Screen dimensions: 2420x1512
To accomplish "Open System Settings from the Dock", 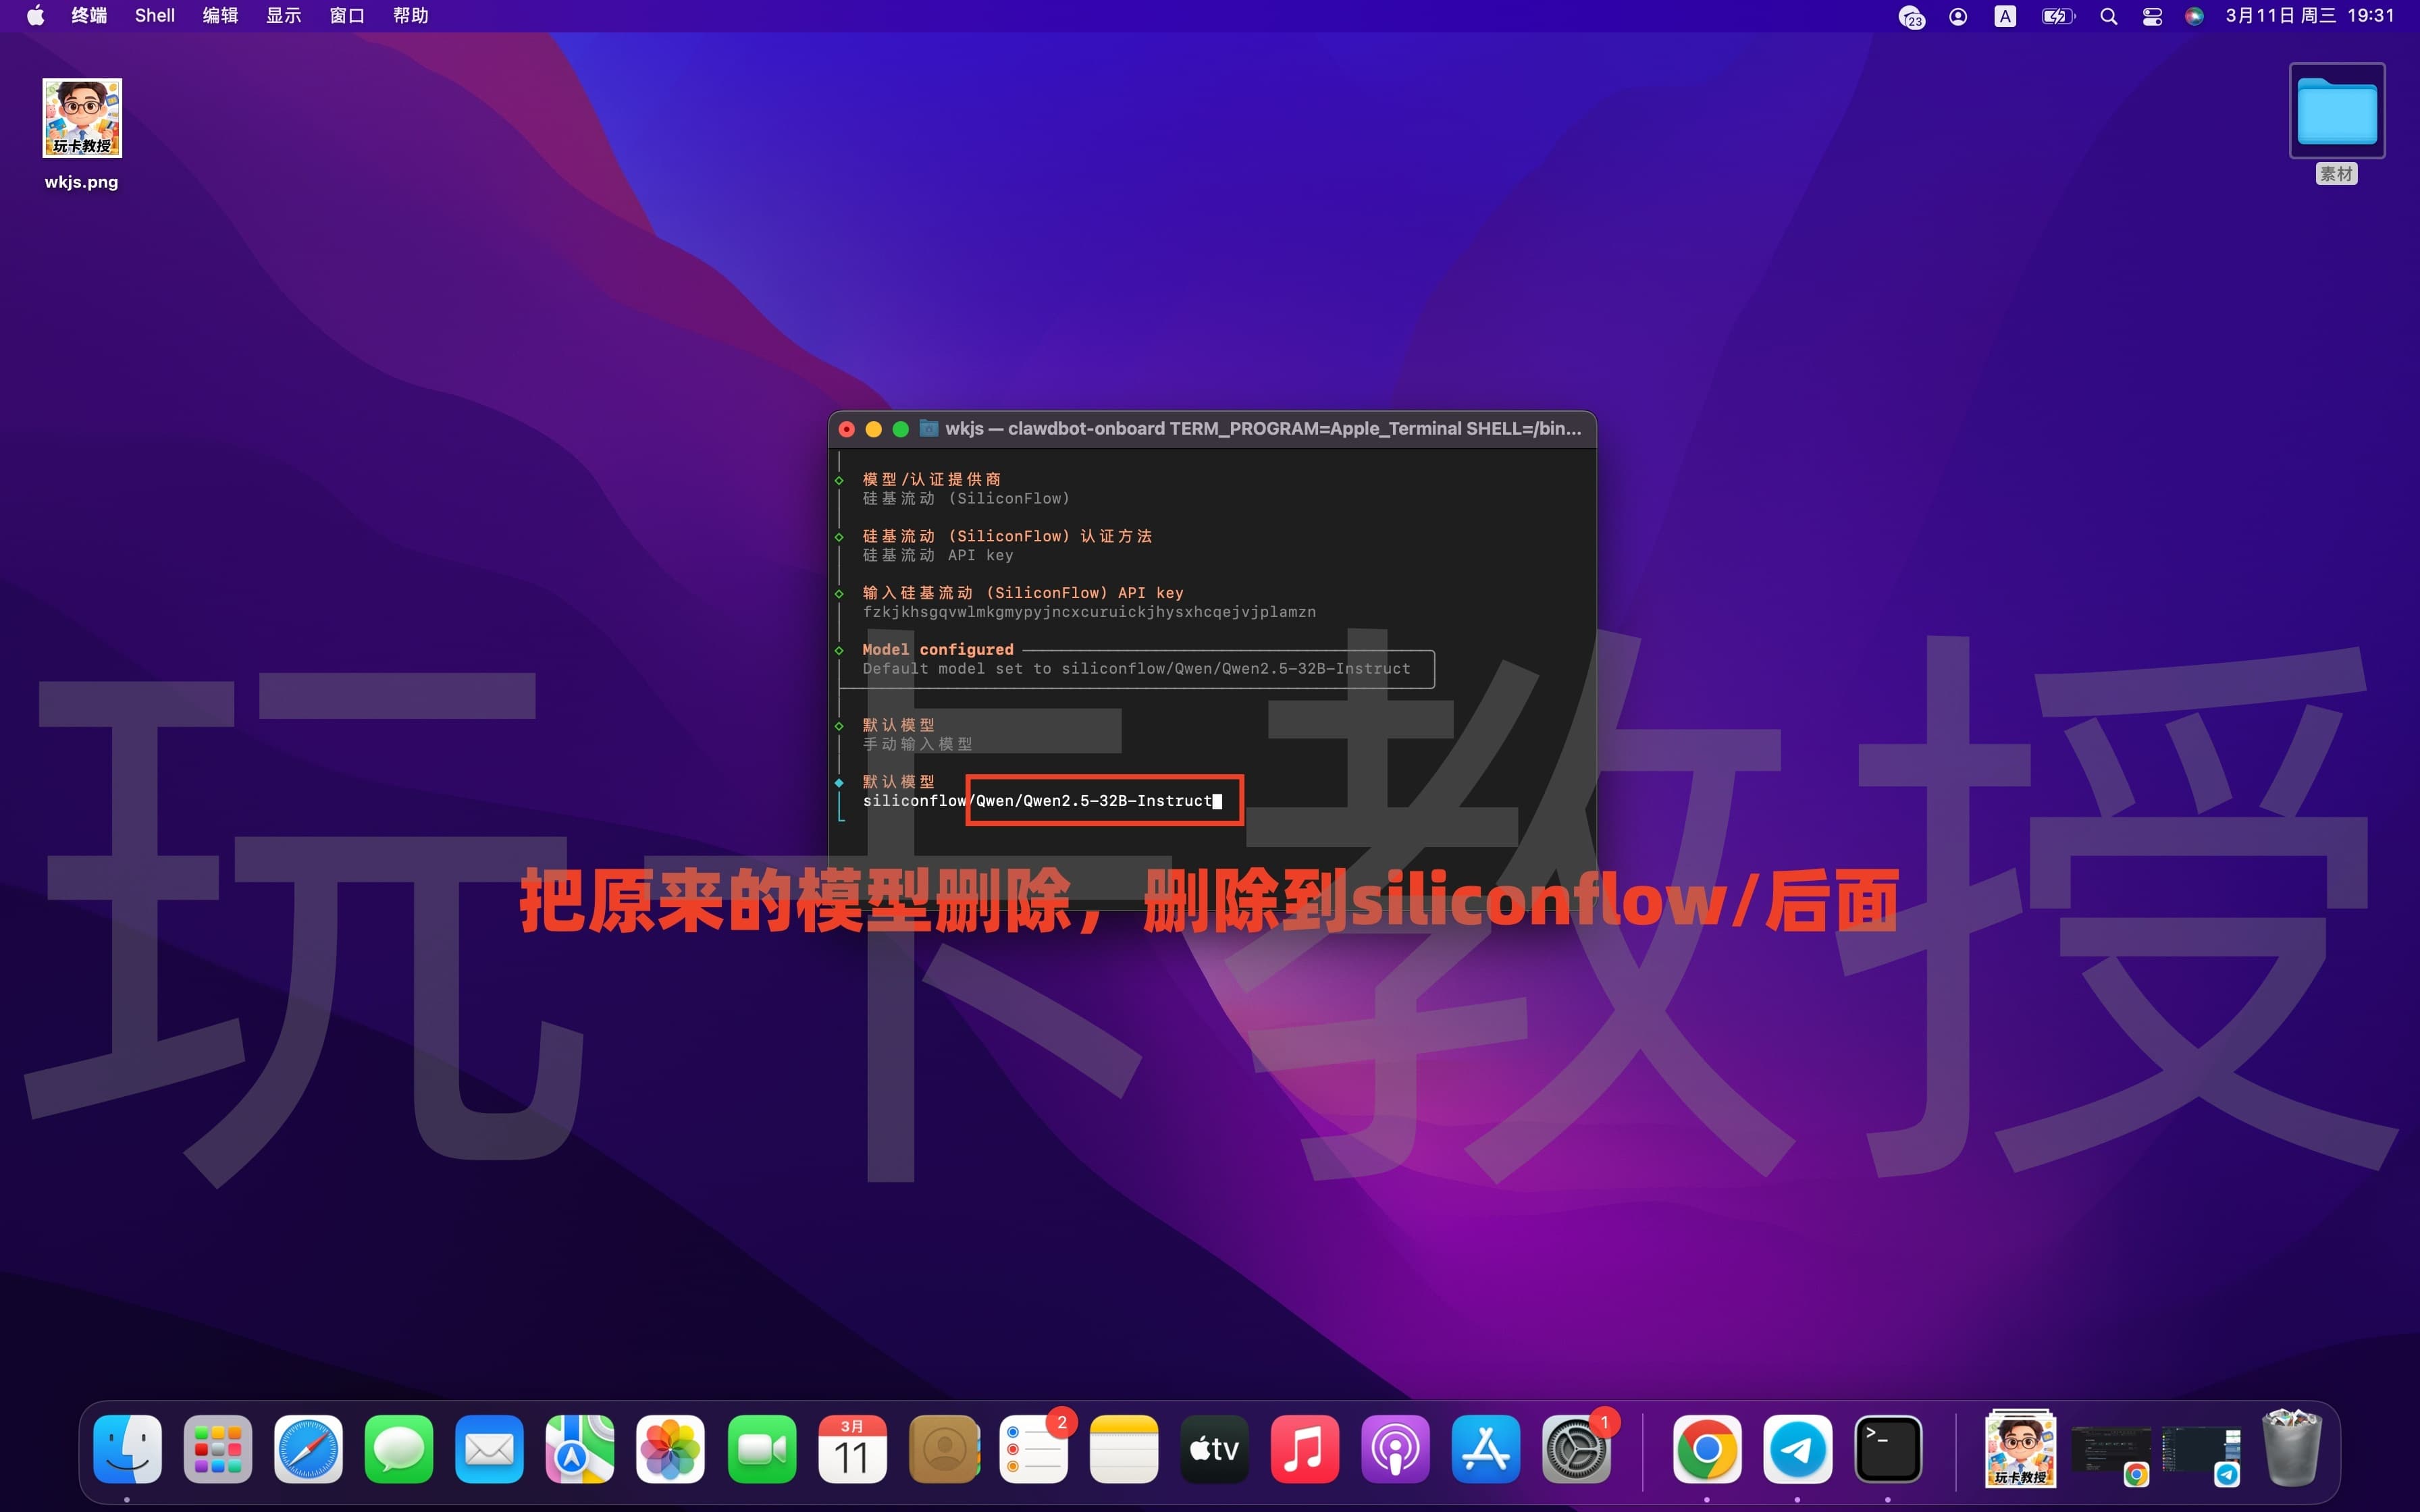I will coord(1576,1448).
